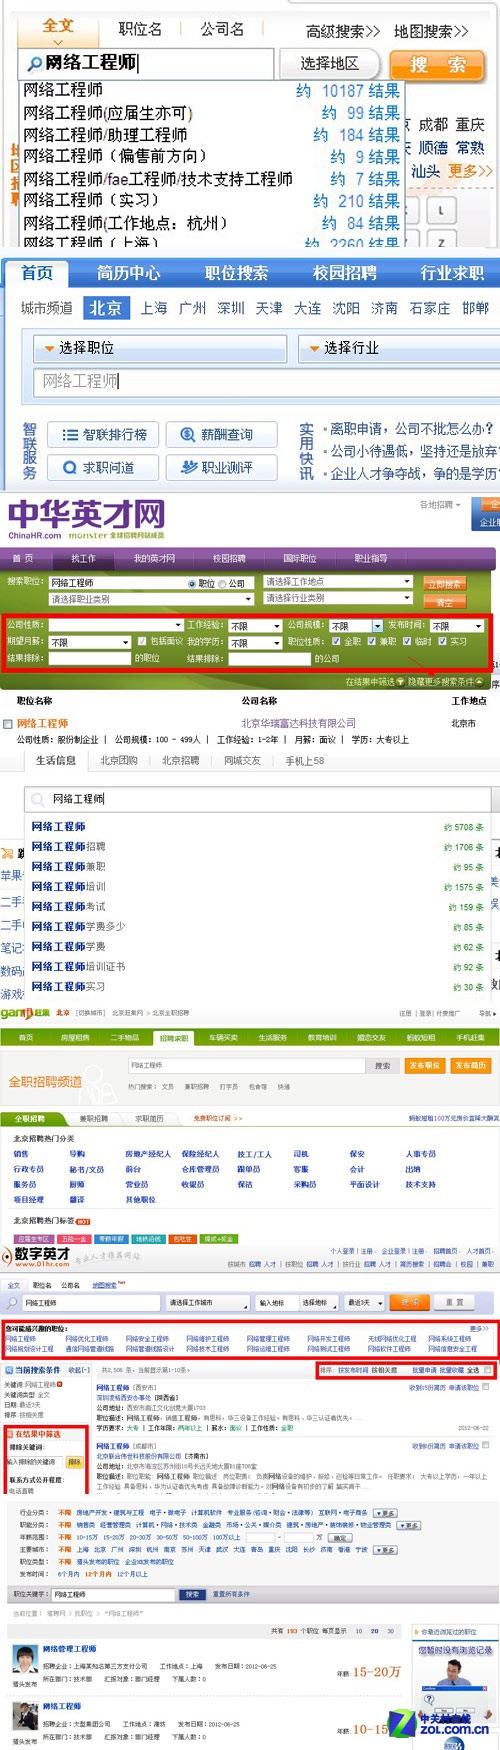Switch to the 职位名 search tab
The image size is (500, 1750).
(x=140, y=30)
